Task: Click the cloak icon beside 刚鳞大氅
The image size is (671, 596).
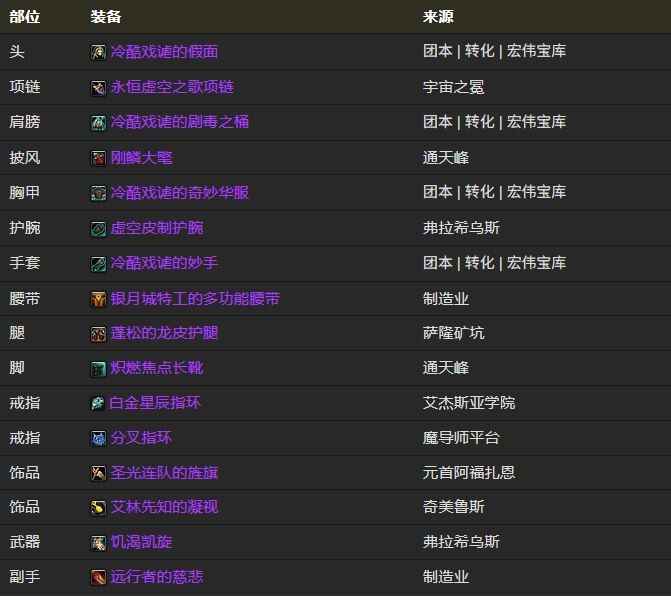Action: [x=98, y=158]
